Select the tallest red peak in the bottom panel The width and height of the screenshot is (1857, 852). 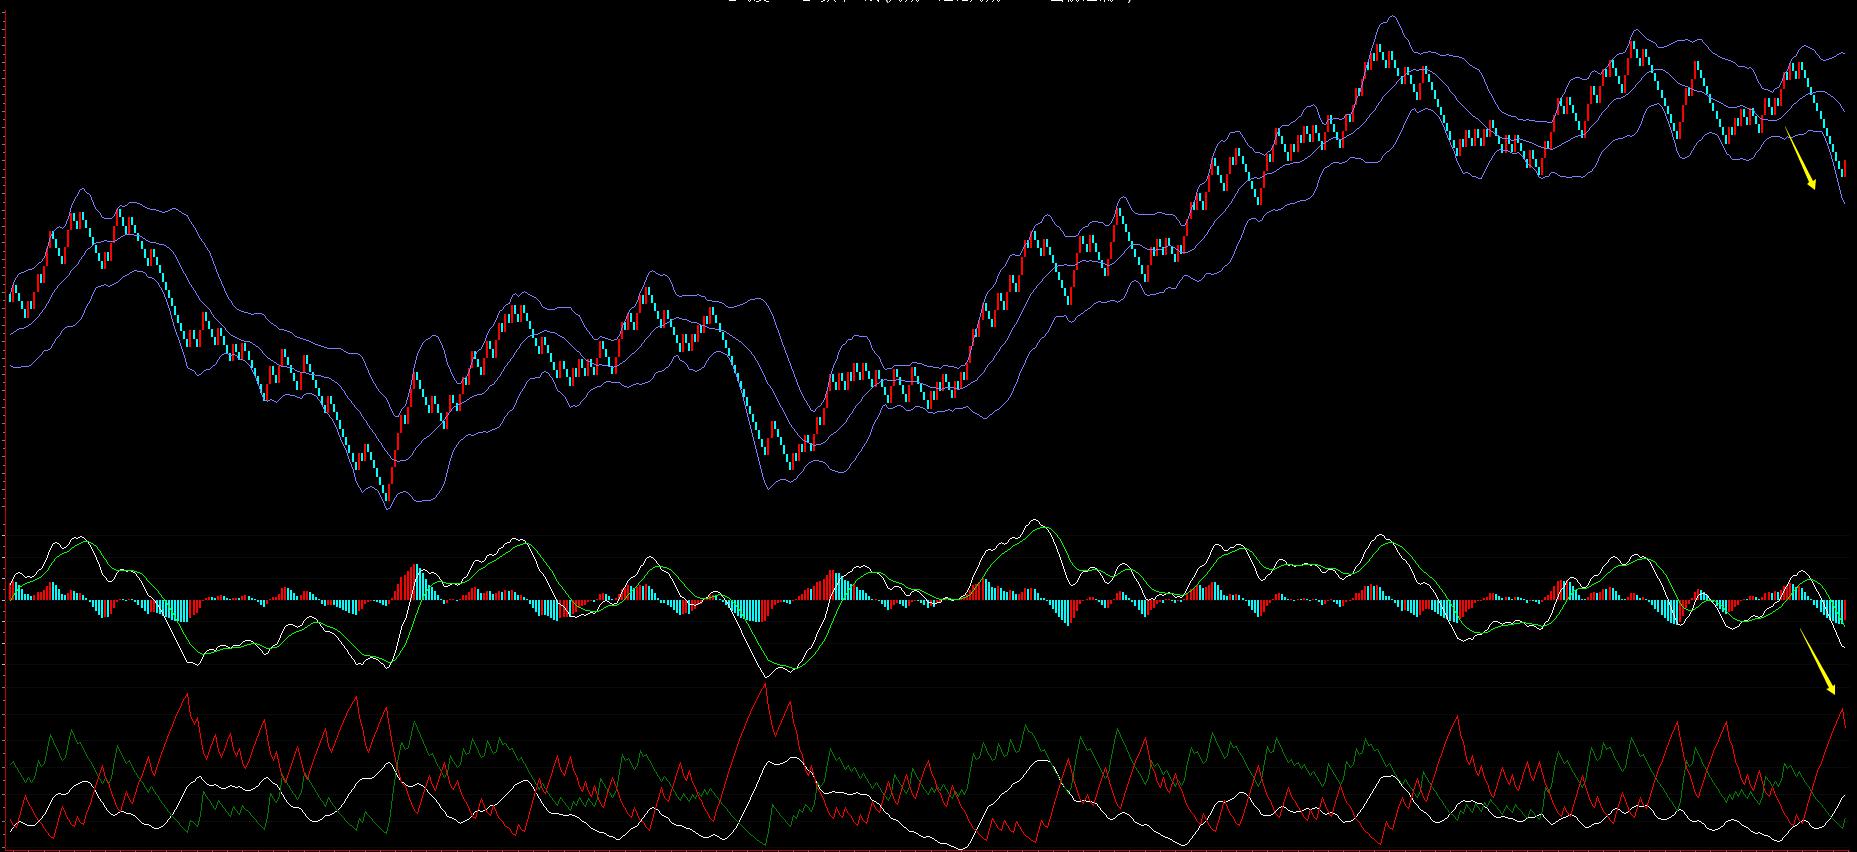coord(766,684)
